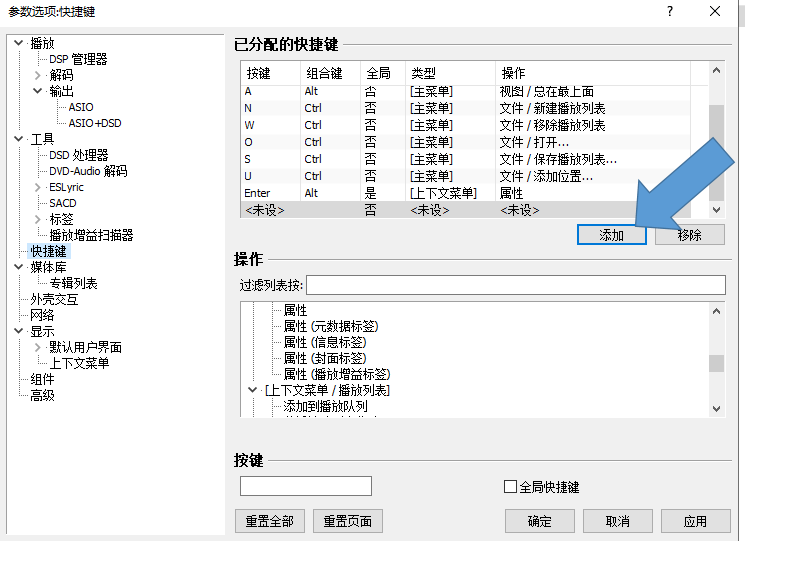Viewport: 795px width, 563px height.
Task: Open the 播放增益扫描器 page
Action: [x=91, y=235]
